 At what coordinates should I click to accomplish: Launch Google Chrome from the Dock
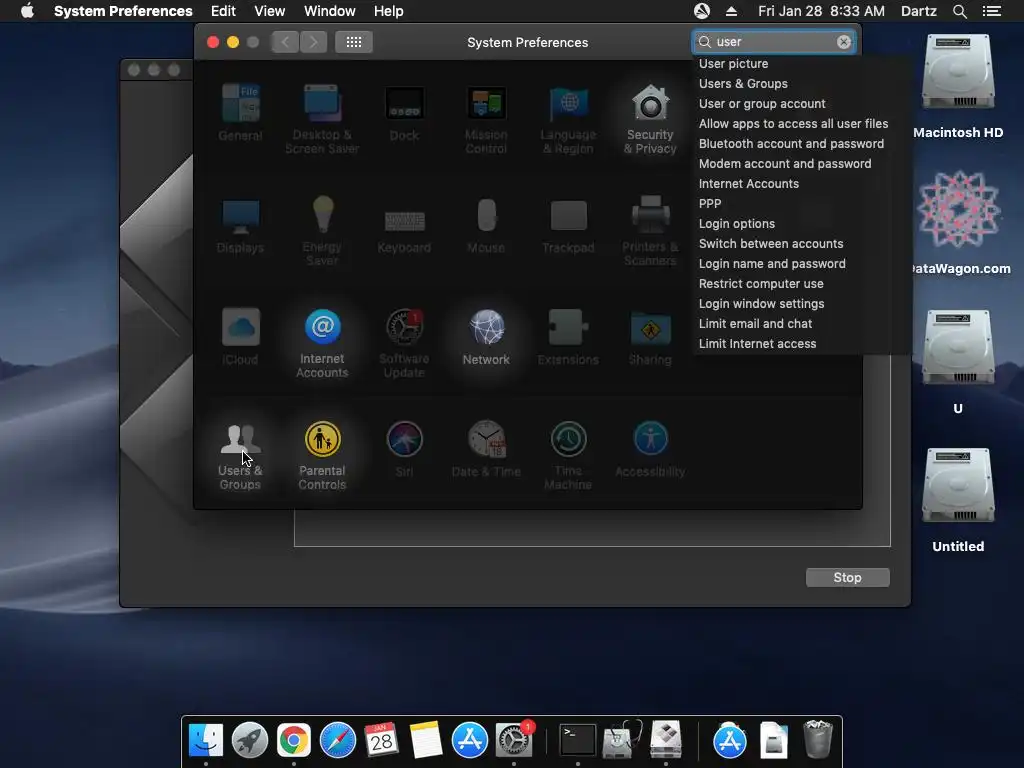click(293, 740)
